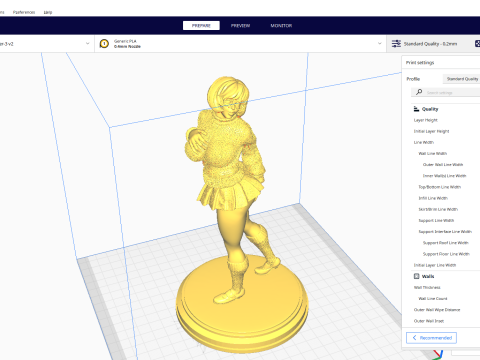Image resolution: width=480 pixels, height=360 pixels.
Task: Click the XYZ axis orientation indicator
Action: (x=437, y=355)
